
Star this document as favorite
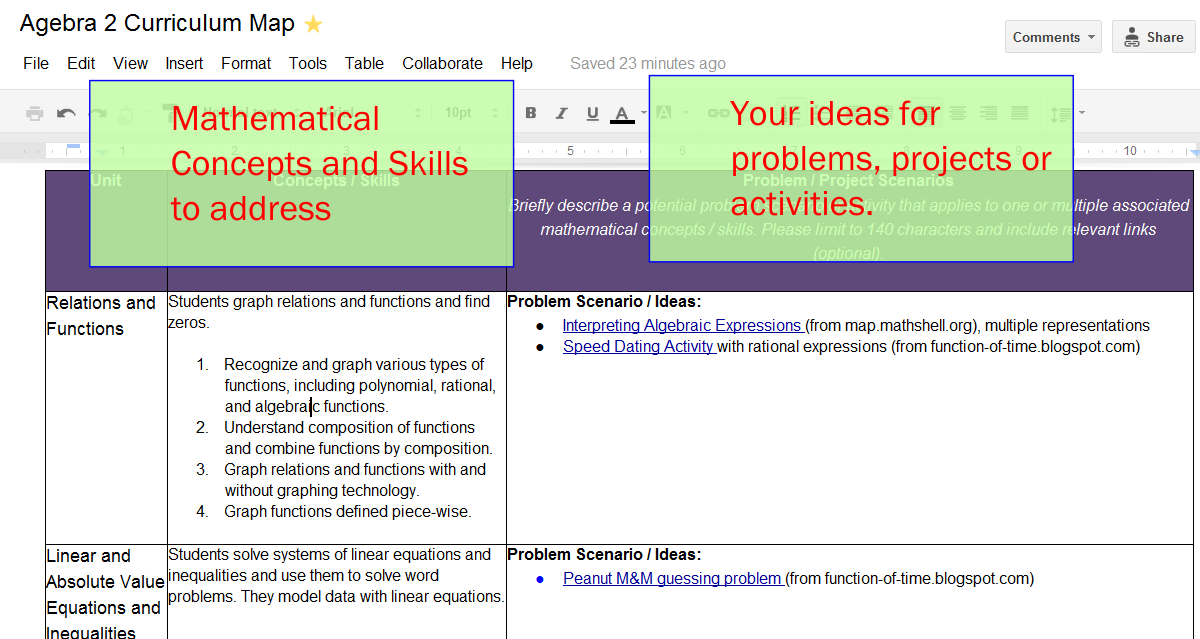pos(313,25)
